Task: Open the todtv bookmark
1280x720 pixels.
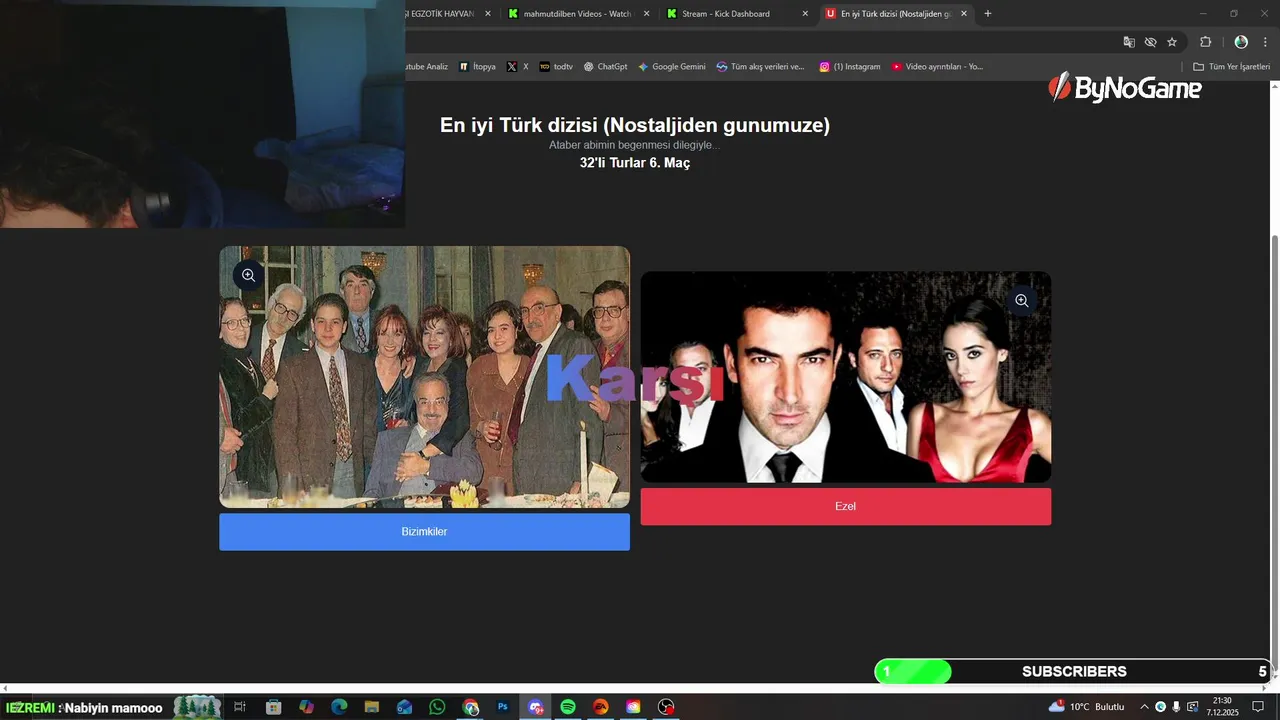Action: pos(556,67)
